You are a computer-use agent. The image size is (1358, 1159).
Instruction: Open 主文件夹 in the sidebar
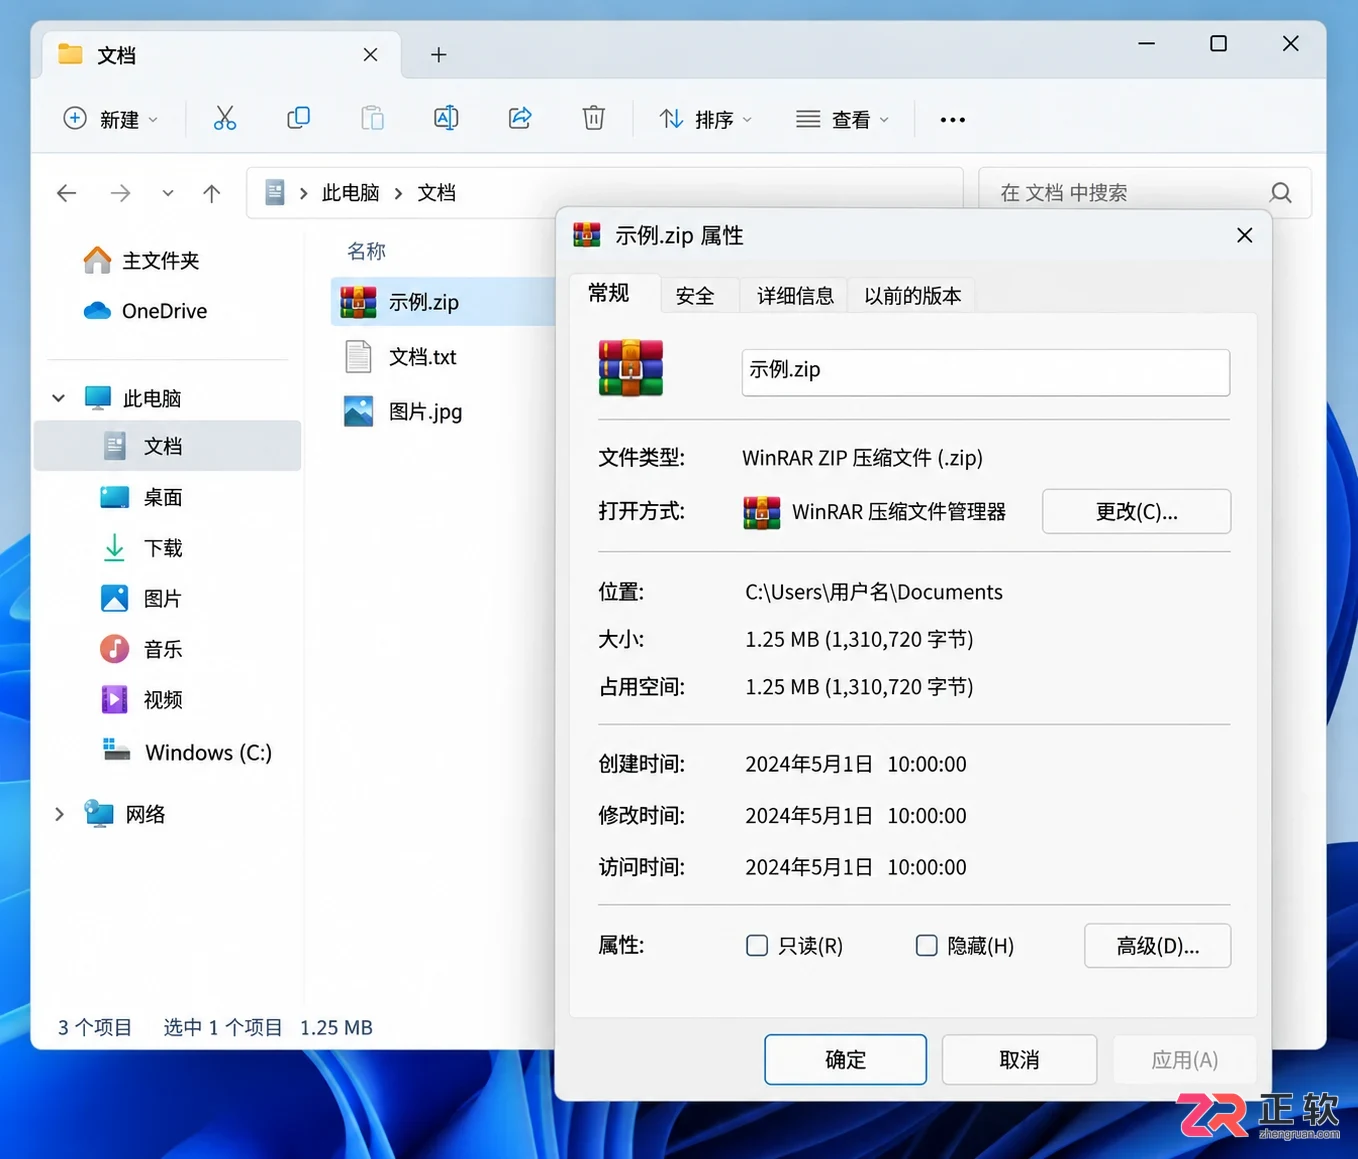(141, 261)
